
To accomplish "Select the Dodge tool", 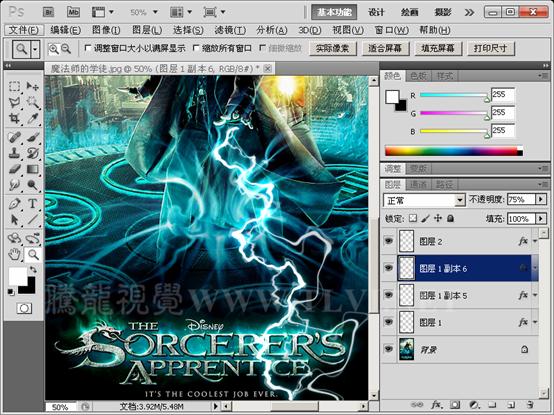I will [x=33, y=185].
